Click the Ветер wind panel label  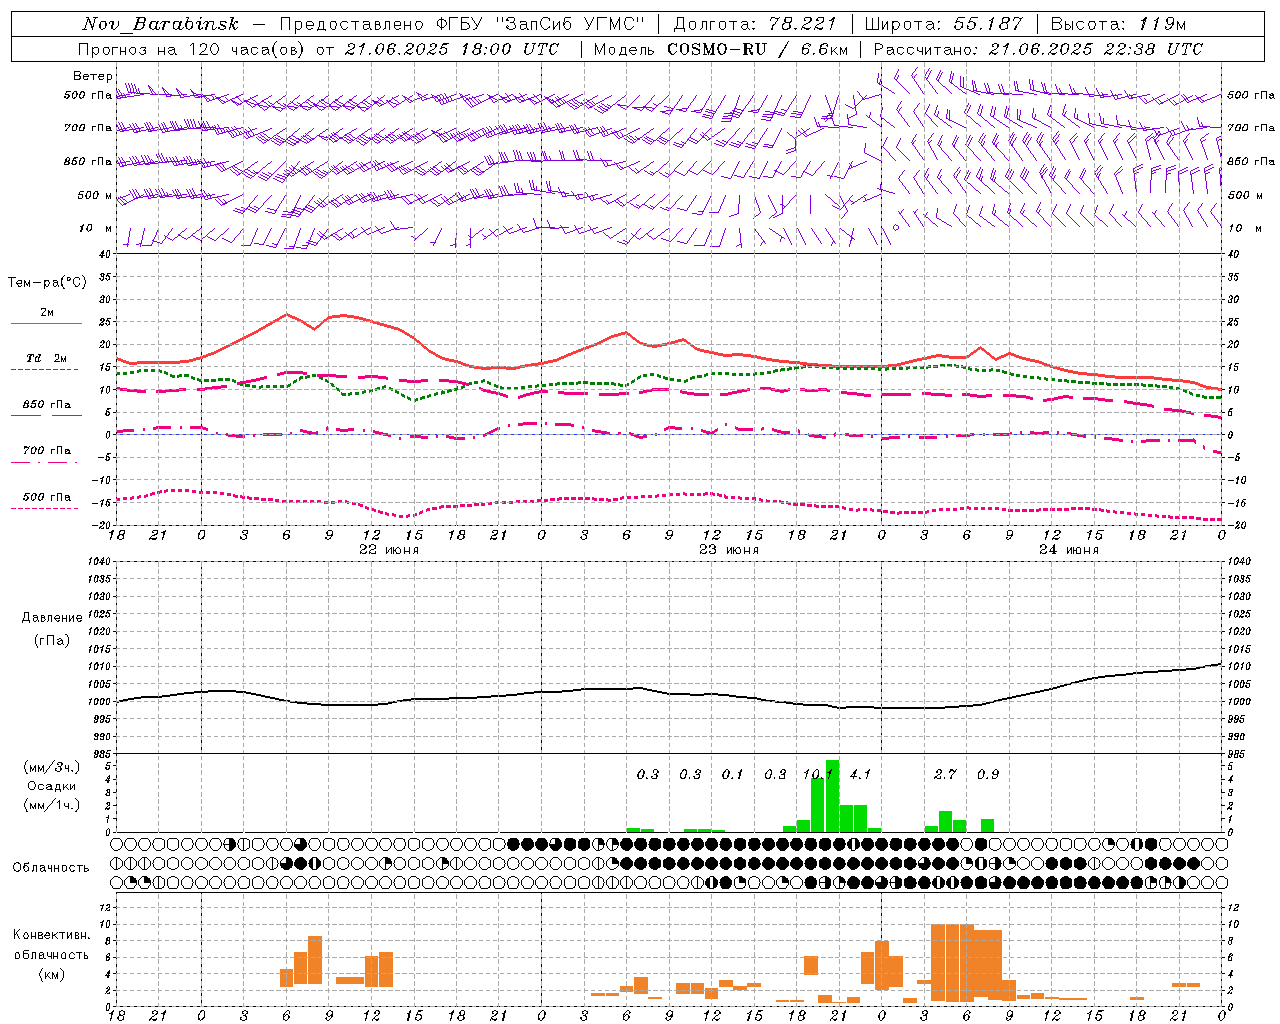[x=92, y=76]
